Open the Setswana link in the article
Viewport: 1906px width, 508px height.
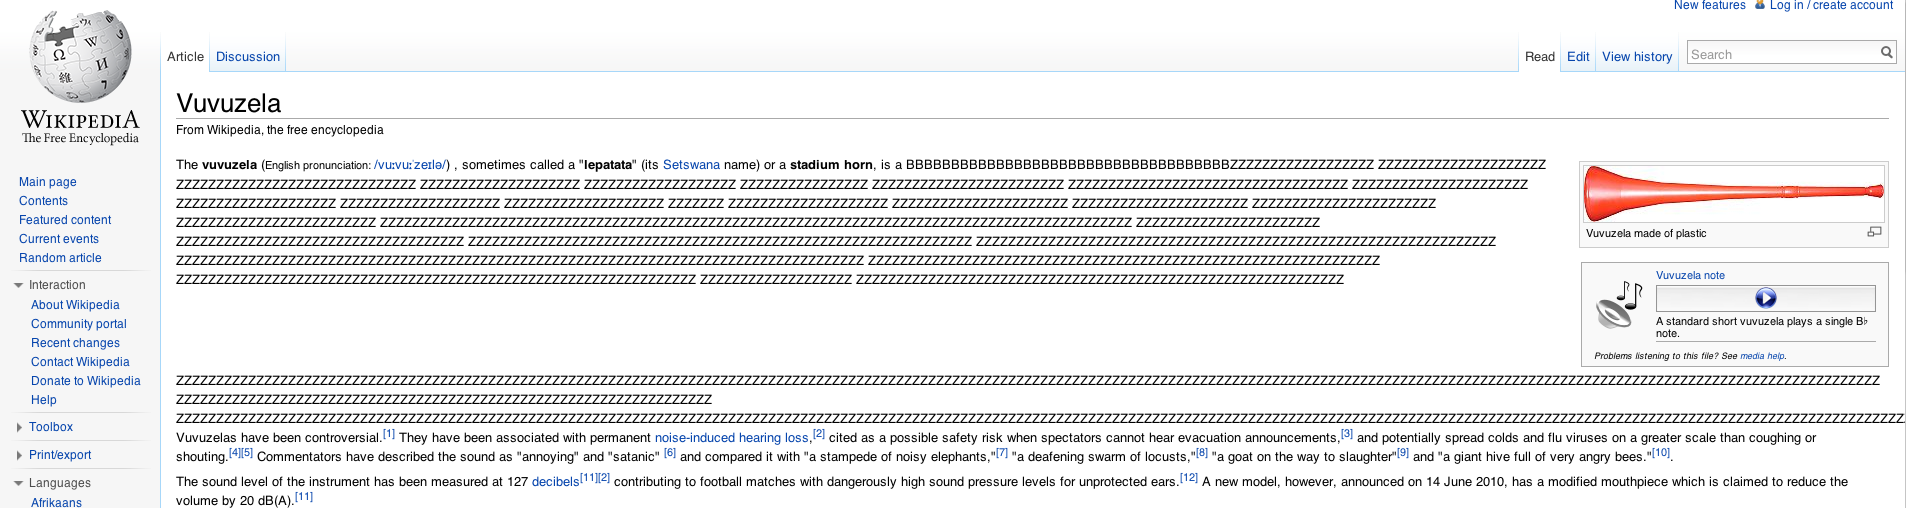pyautogui.click(x=691, y=165)
